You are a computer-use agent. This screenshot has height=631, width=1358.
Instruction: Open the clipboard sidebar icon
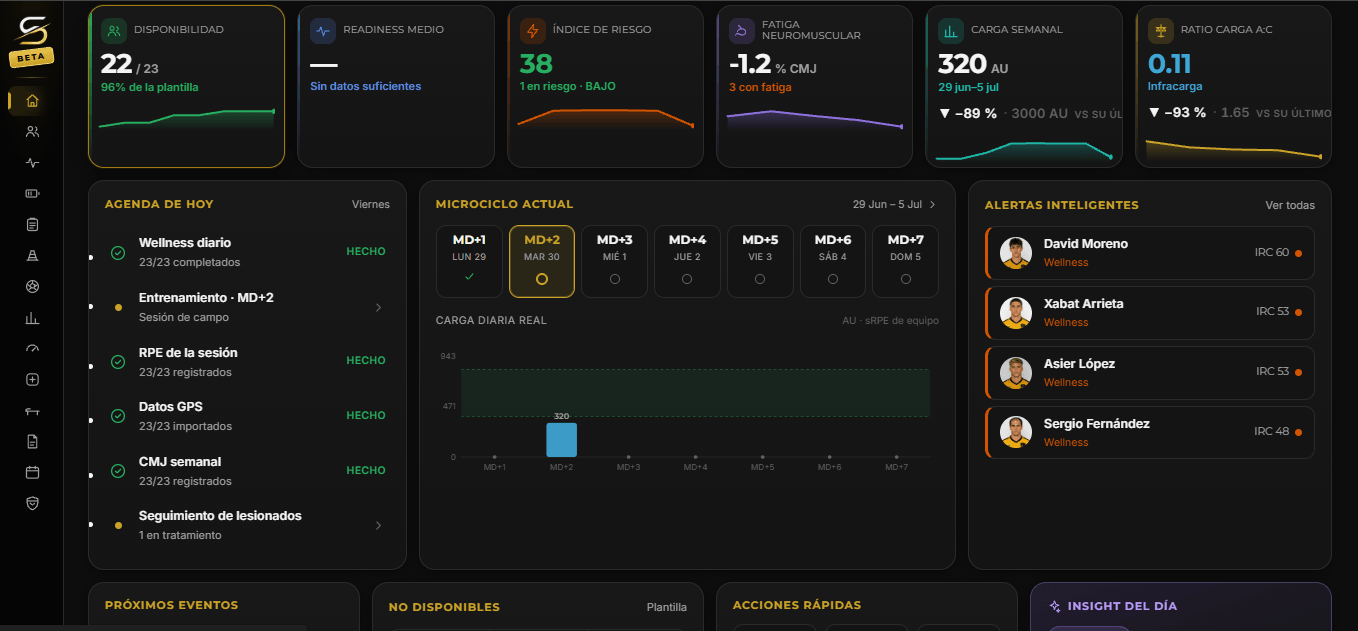pyautogui.click(x=32, y=225)
